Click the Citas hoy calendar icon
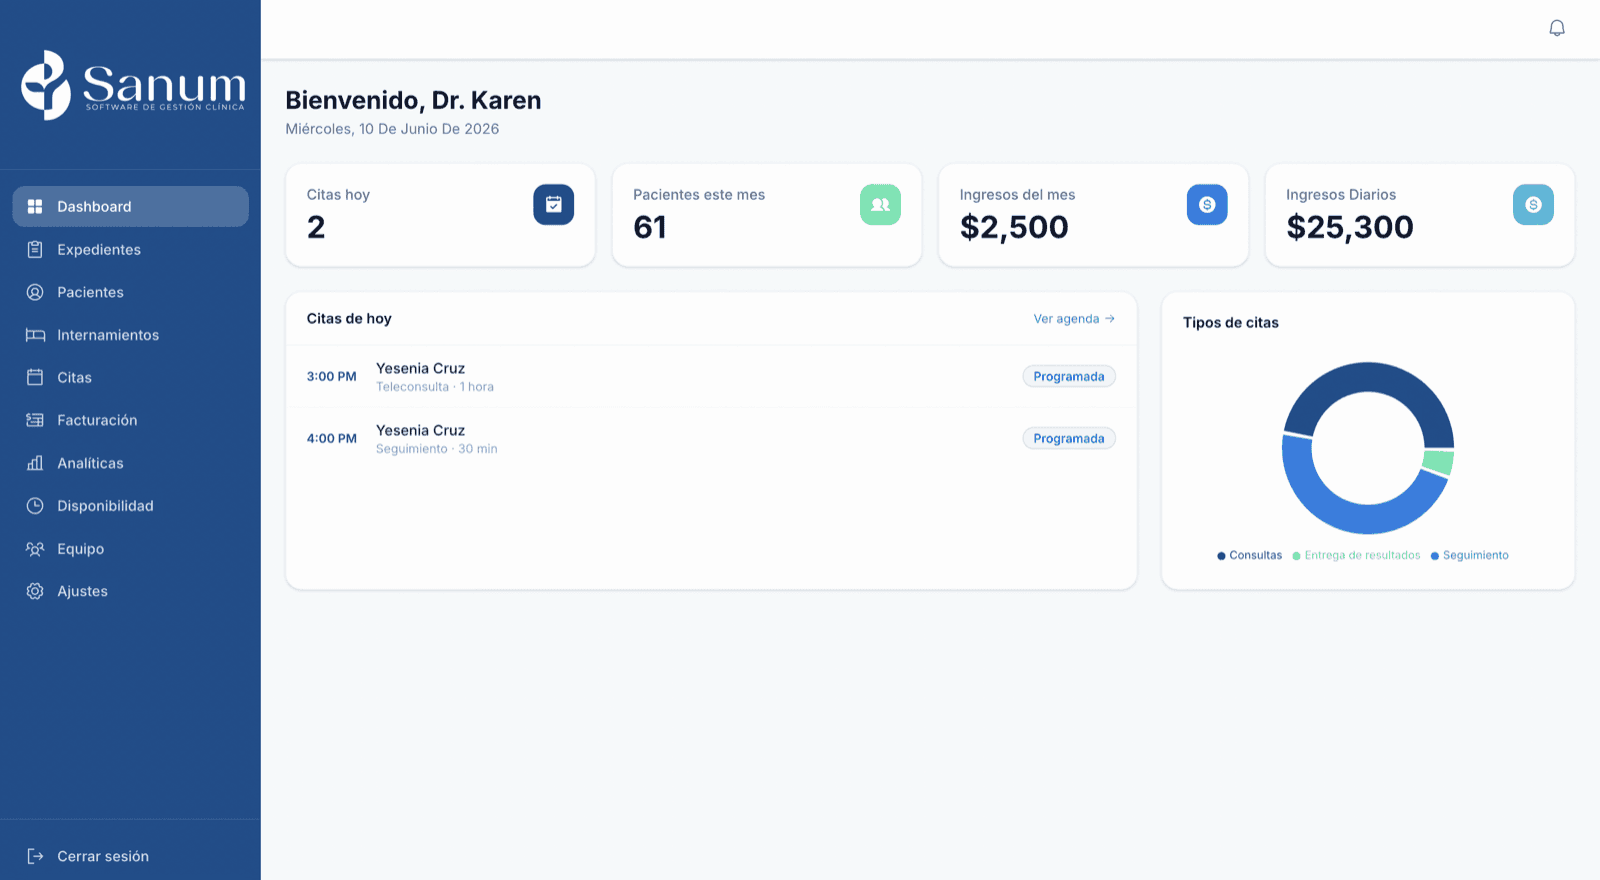 tap(554, 205)
